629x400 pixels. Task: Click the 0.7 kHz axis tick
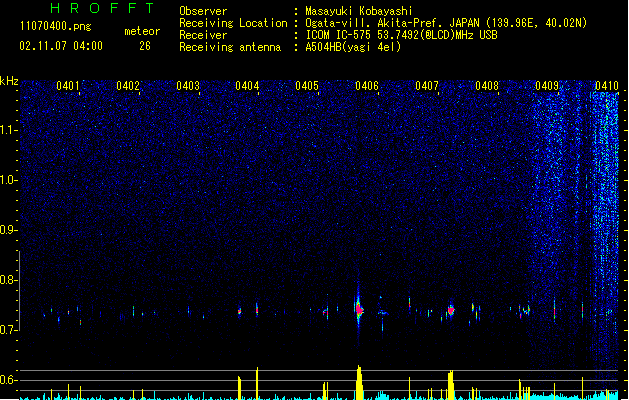tap(8, 330)
